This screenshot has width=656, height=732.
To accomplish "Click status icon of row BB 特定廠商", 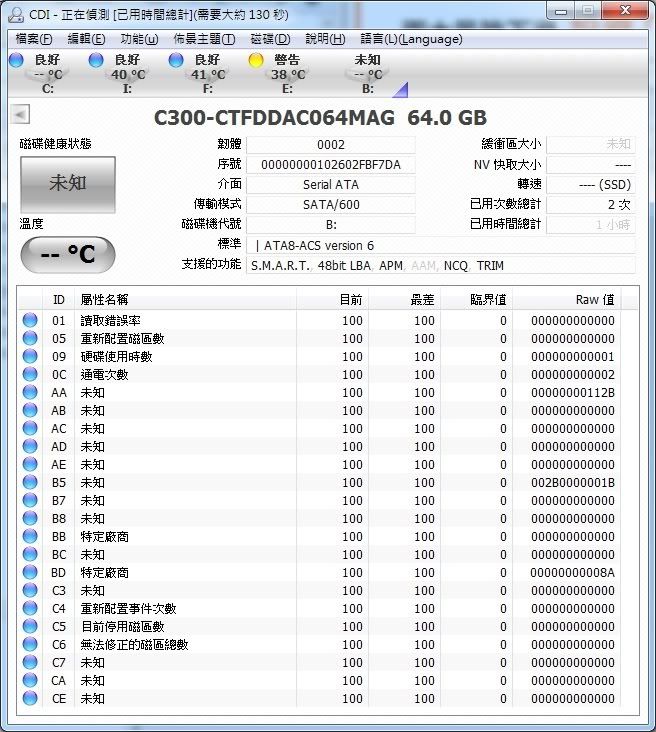I will coord(30,536).
